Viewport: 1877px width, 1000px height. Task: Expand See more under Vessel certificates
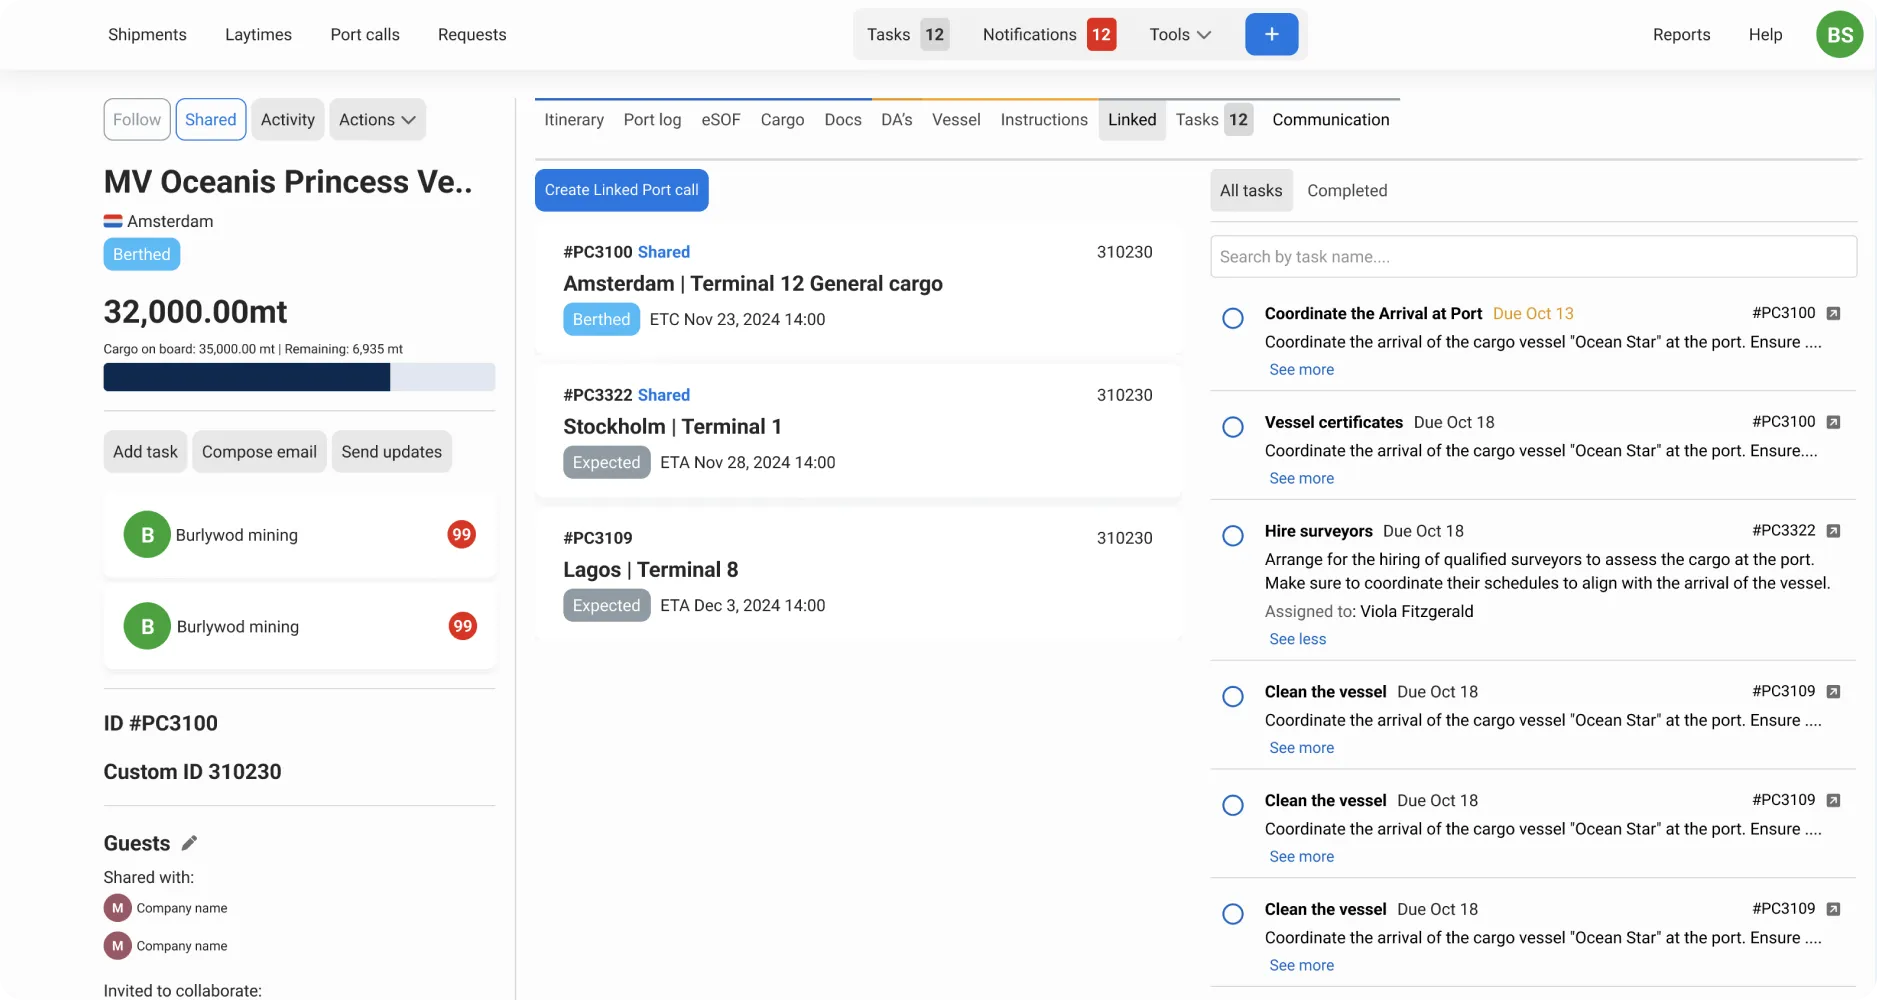tap(1301, 478)
